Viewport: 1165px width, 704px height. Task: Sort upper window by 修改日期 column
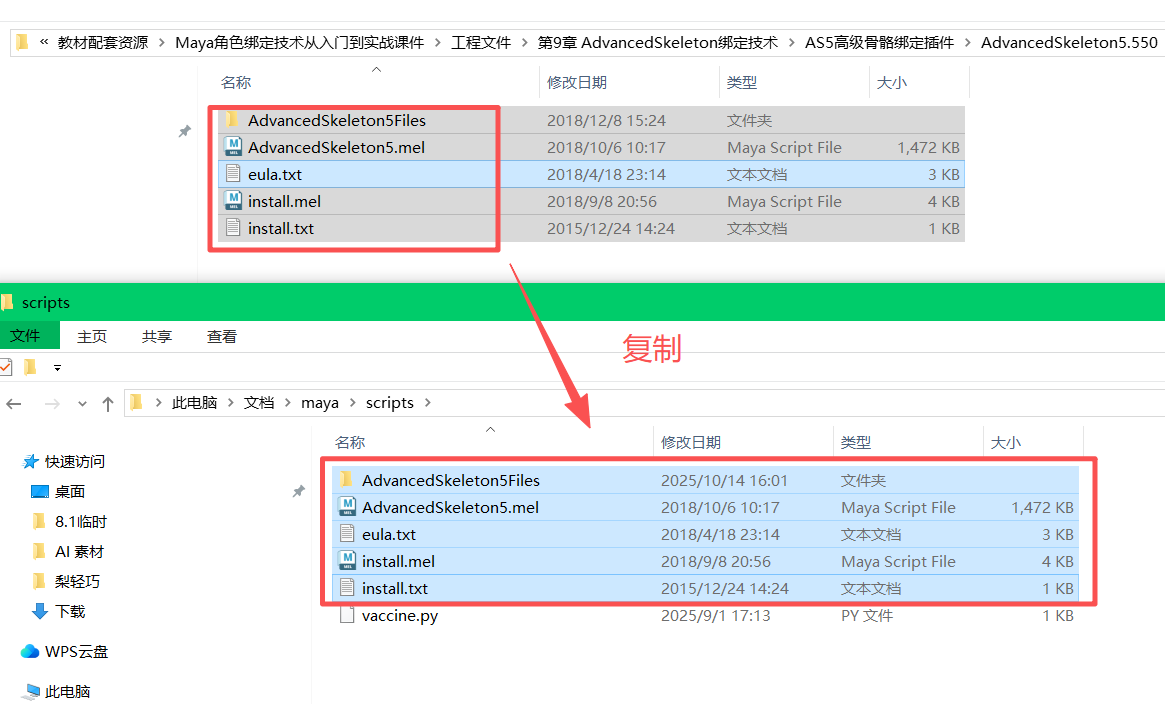click(x=577, y=82)
